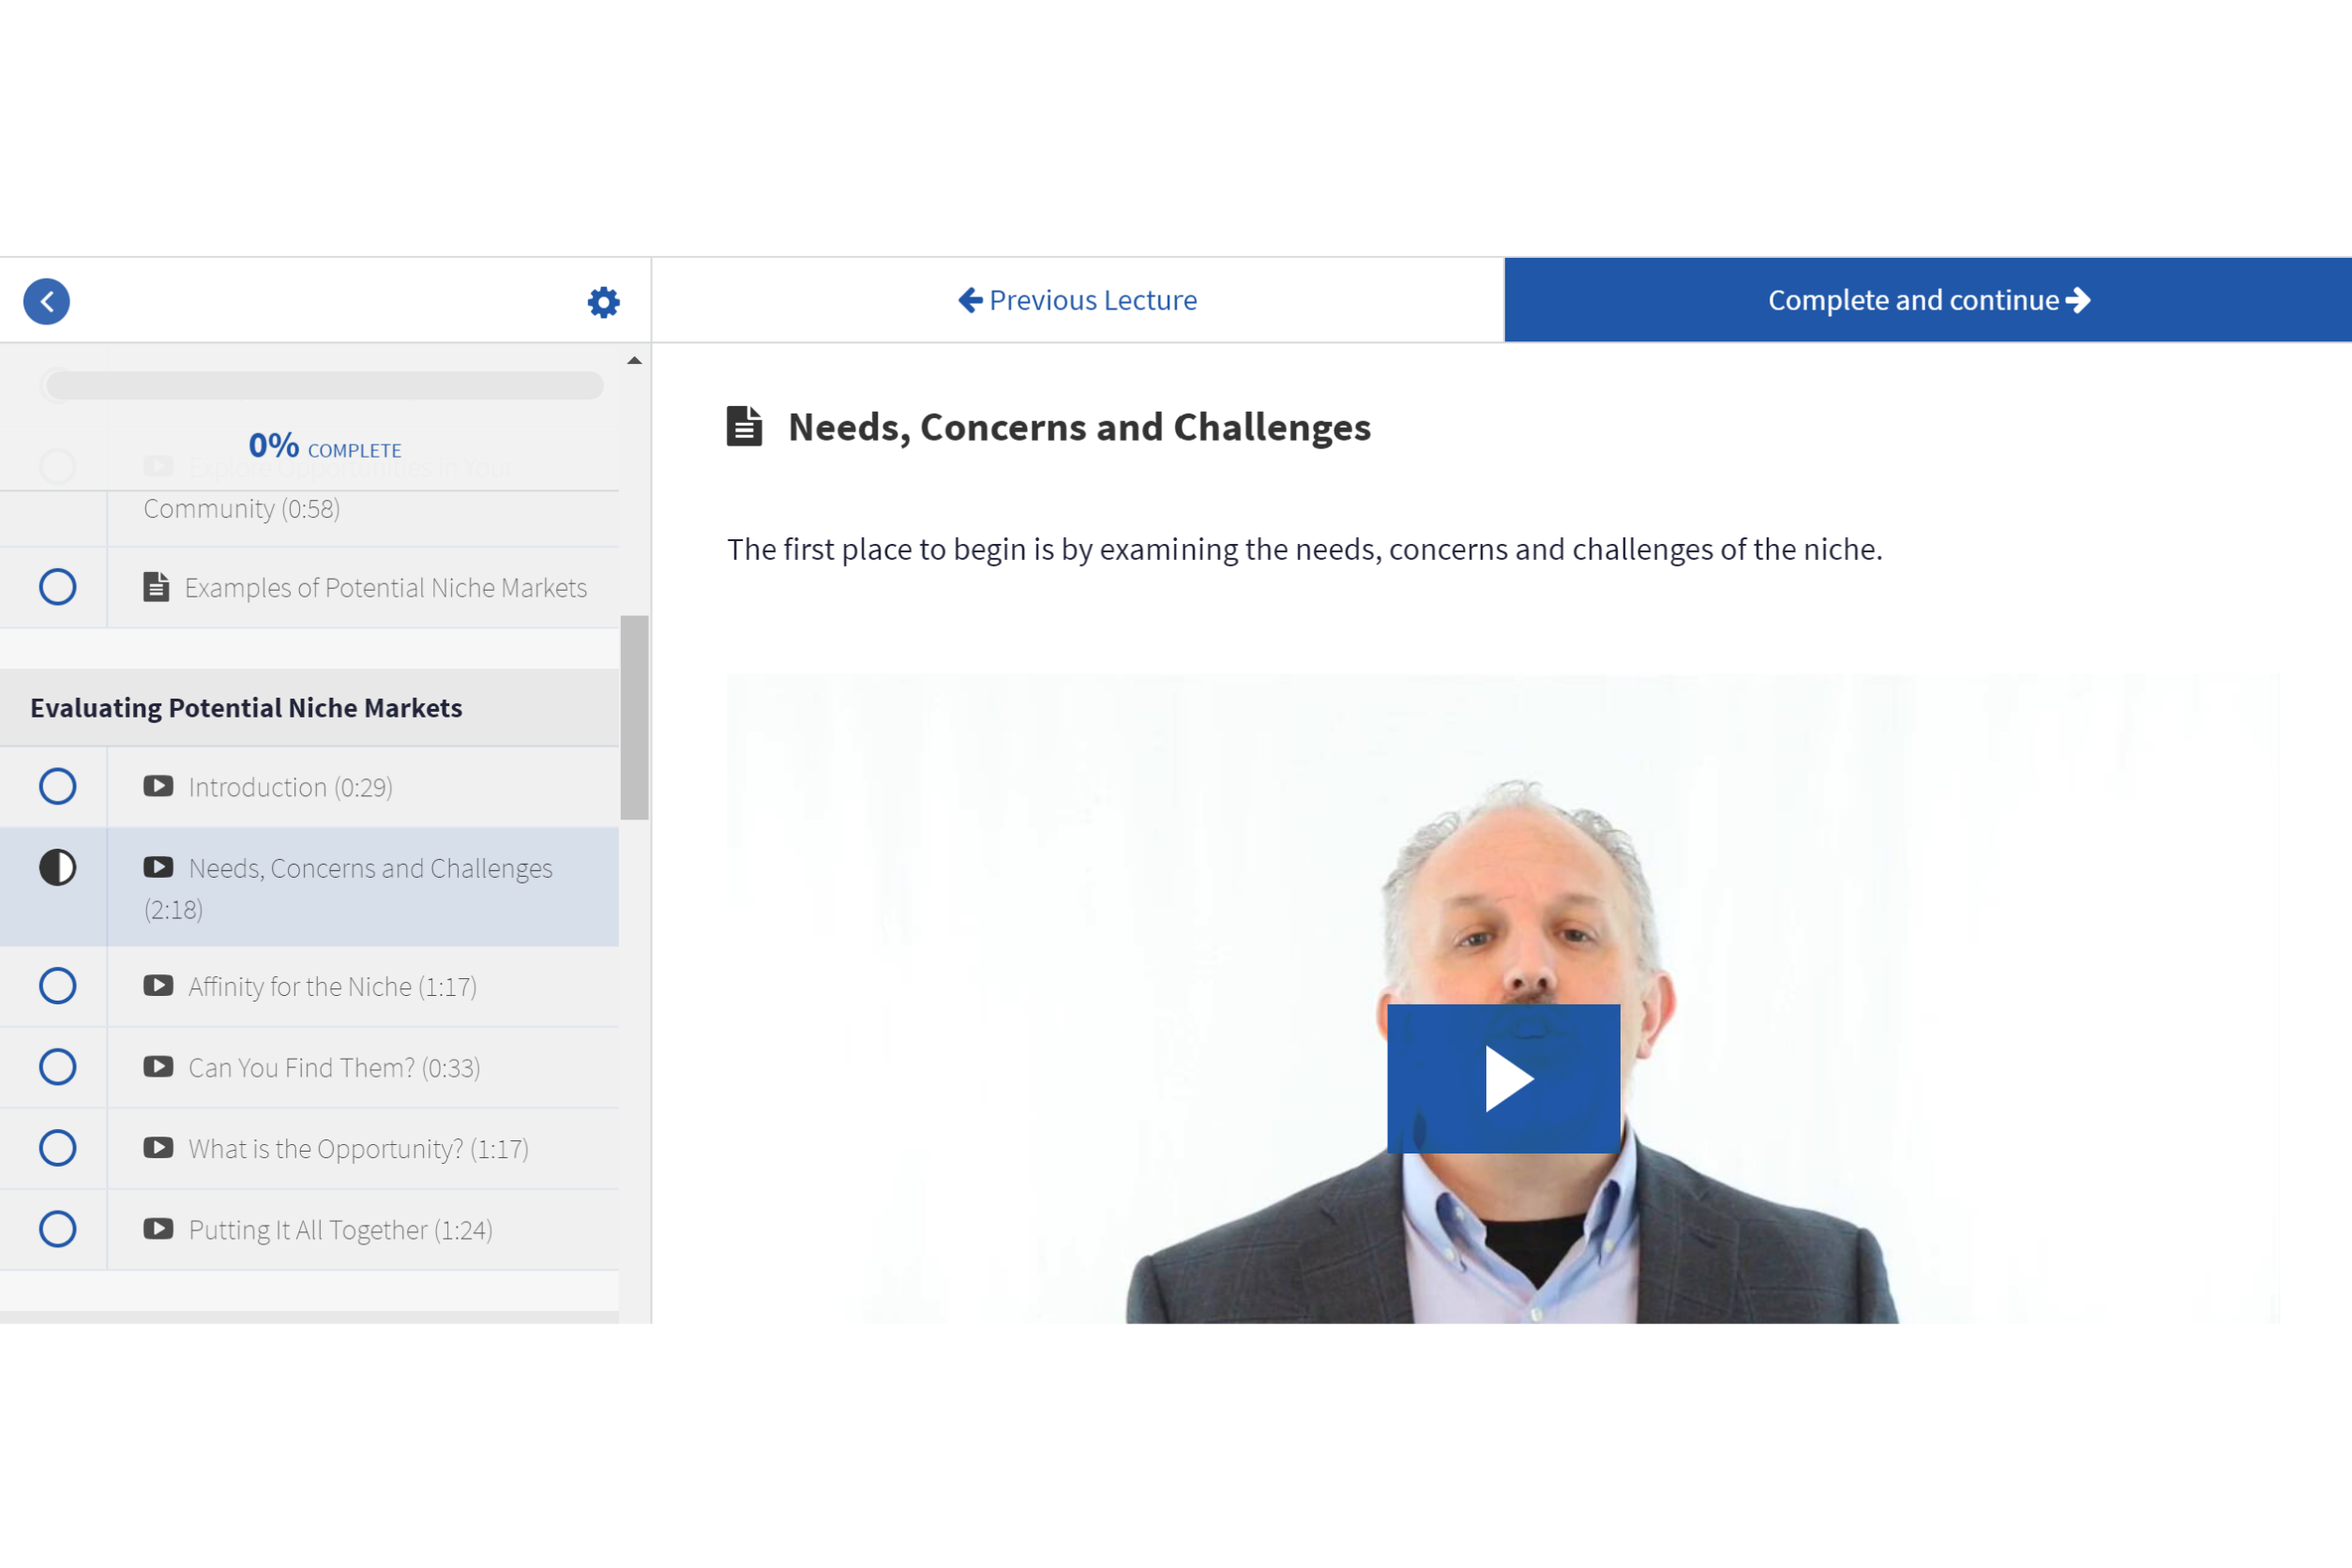
Task: Click the course progress bar
Action: point(324,385)
